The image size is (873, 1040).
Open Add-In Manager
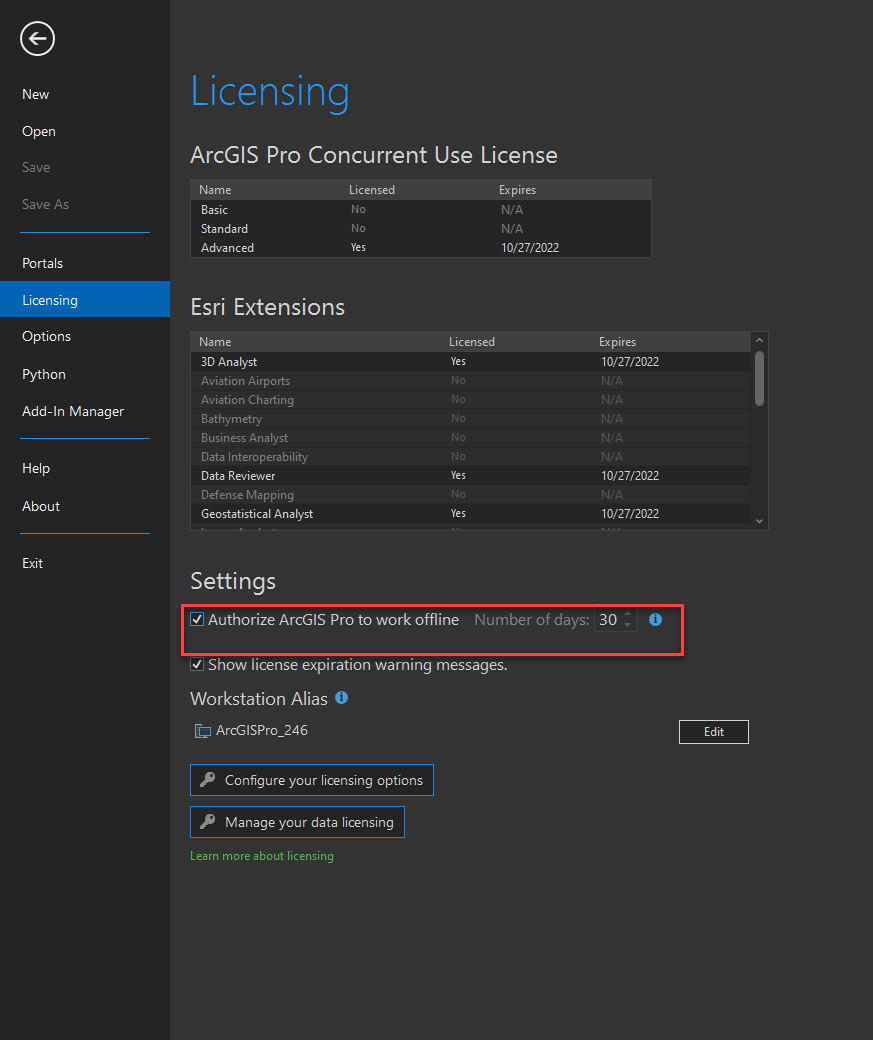pyautogui.click(x=73, y=411)
